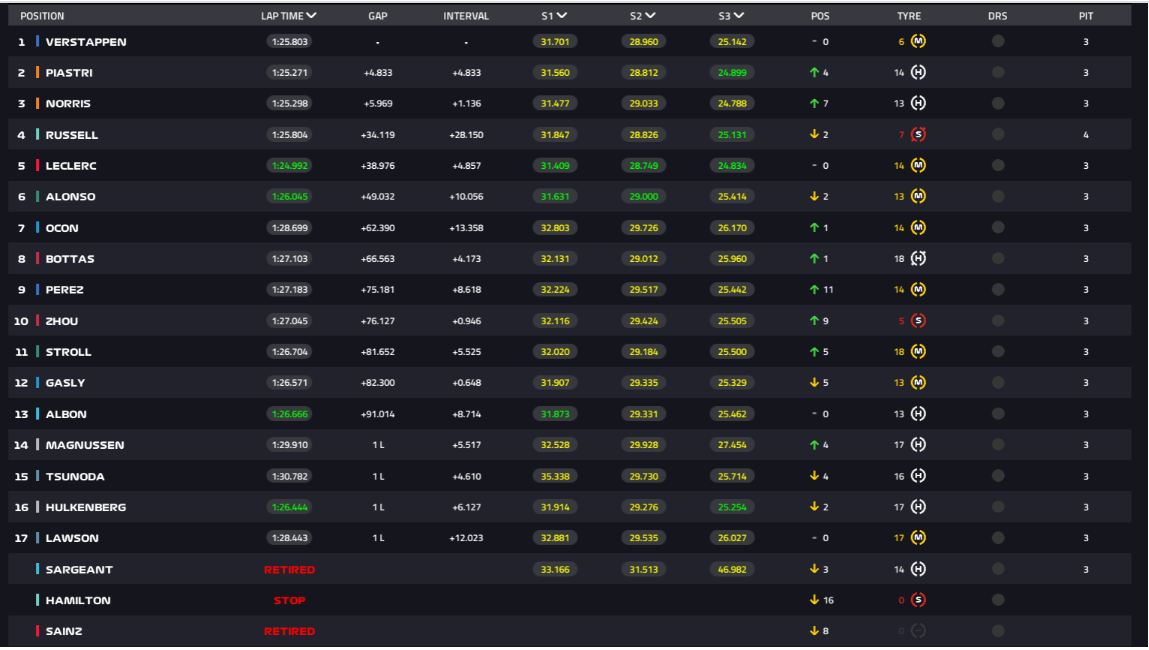The width and height of the screenshot is (1149, 650).
Task: Click Hamilton's soft tyre icon
Action: pos(918,600)
